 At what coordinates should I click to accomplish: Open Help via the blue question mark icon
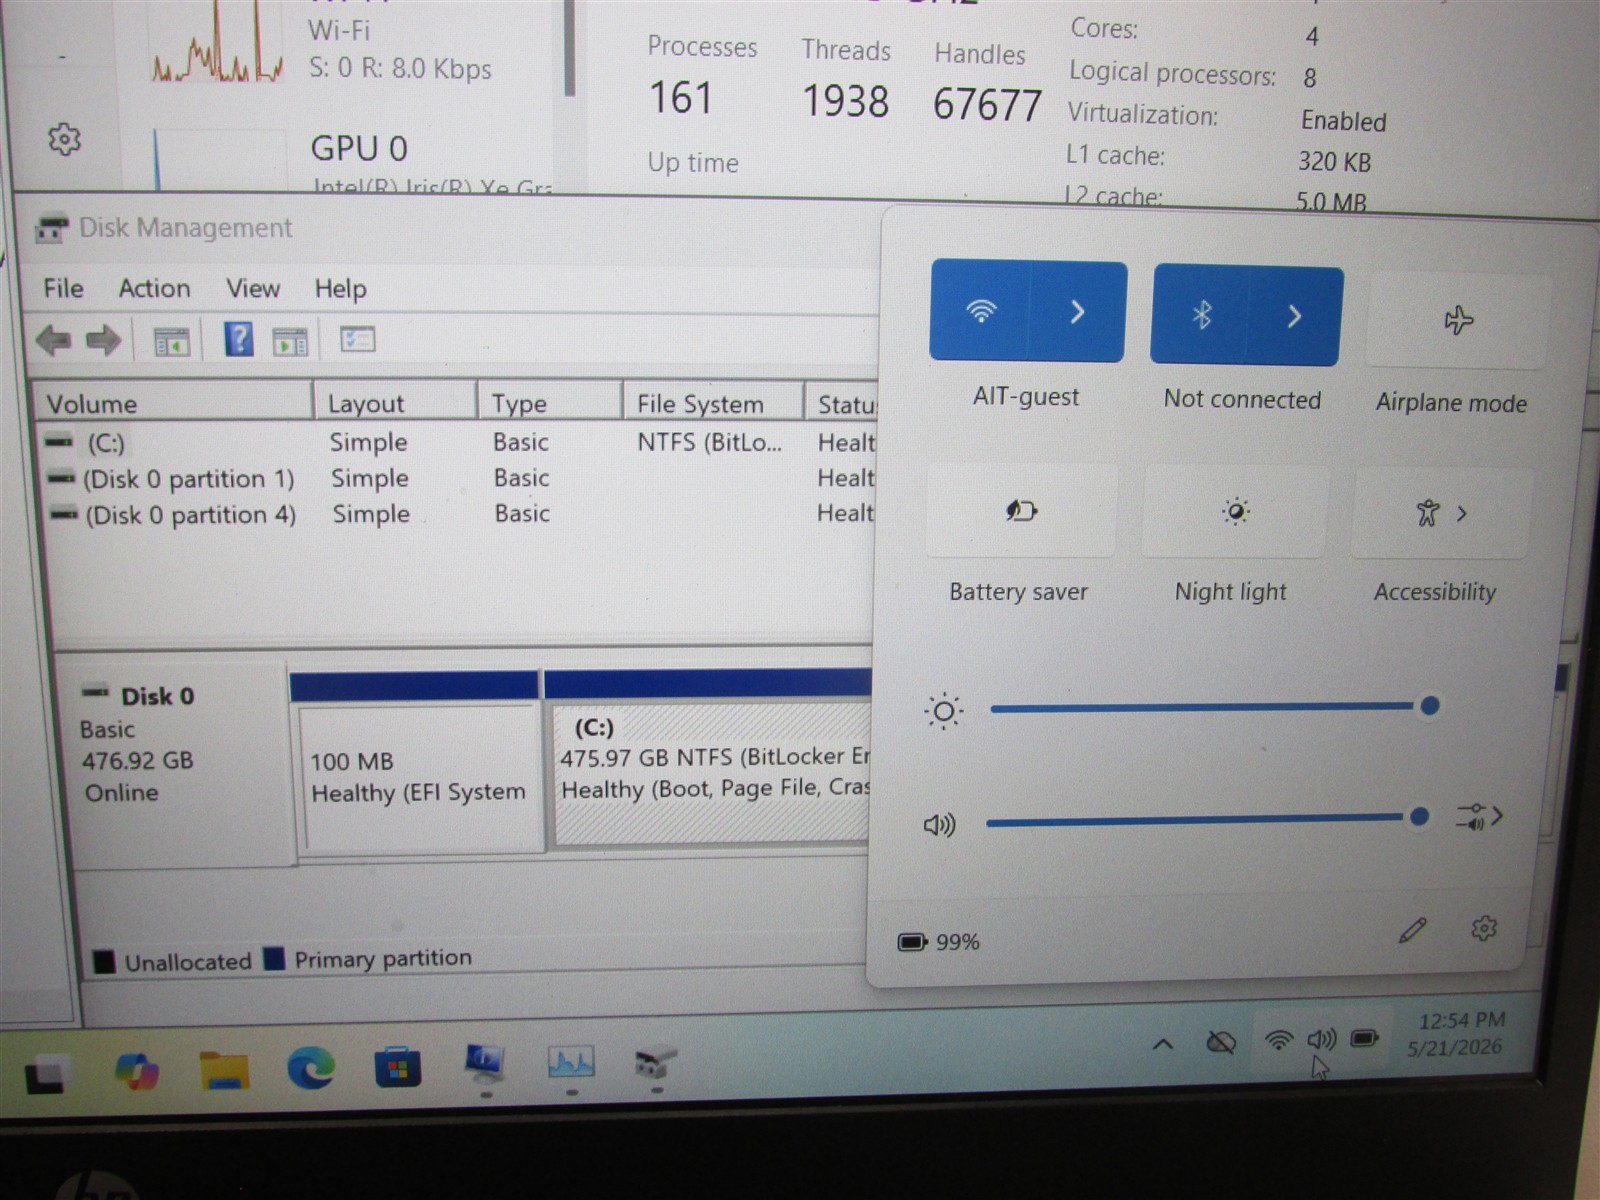pos(238,340)
